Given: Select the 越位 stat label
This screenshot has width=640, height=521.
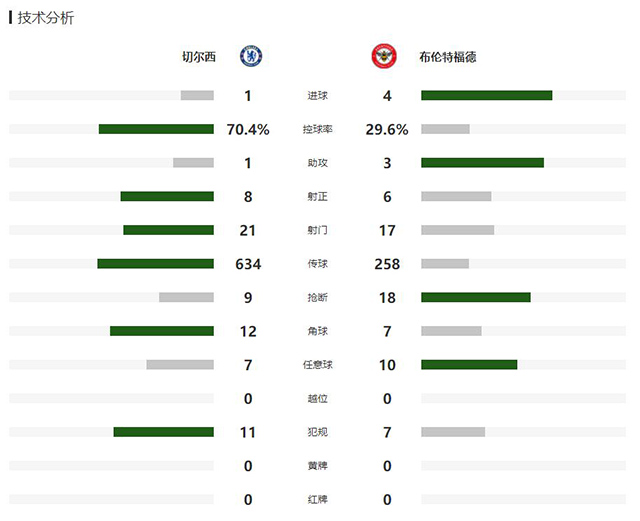Looking at the screenshot, I should [x=318, y=399].
